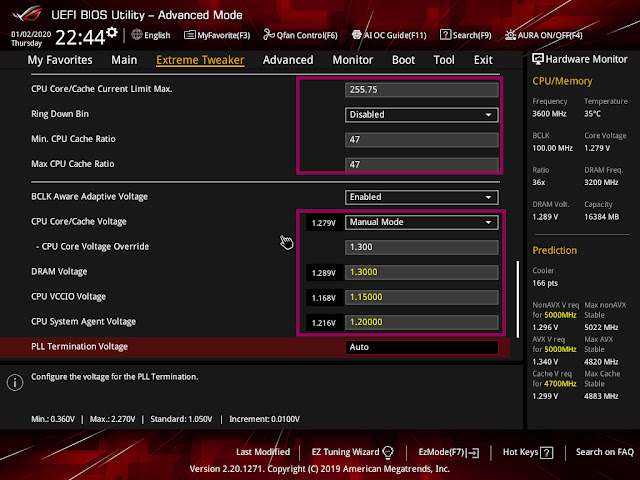Click the Search(F9) question mark icon
Image resolution: width=640 pixels, height=480 pixels.
445,35
